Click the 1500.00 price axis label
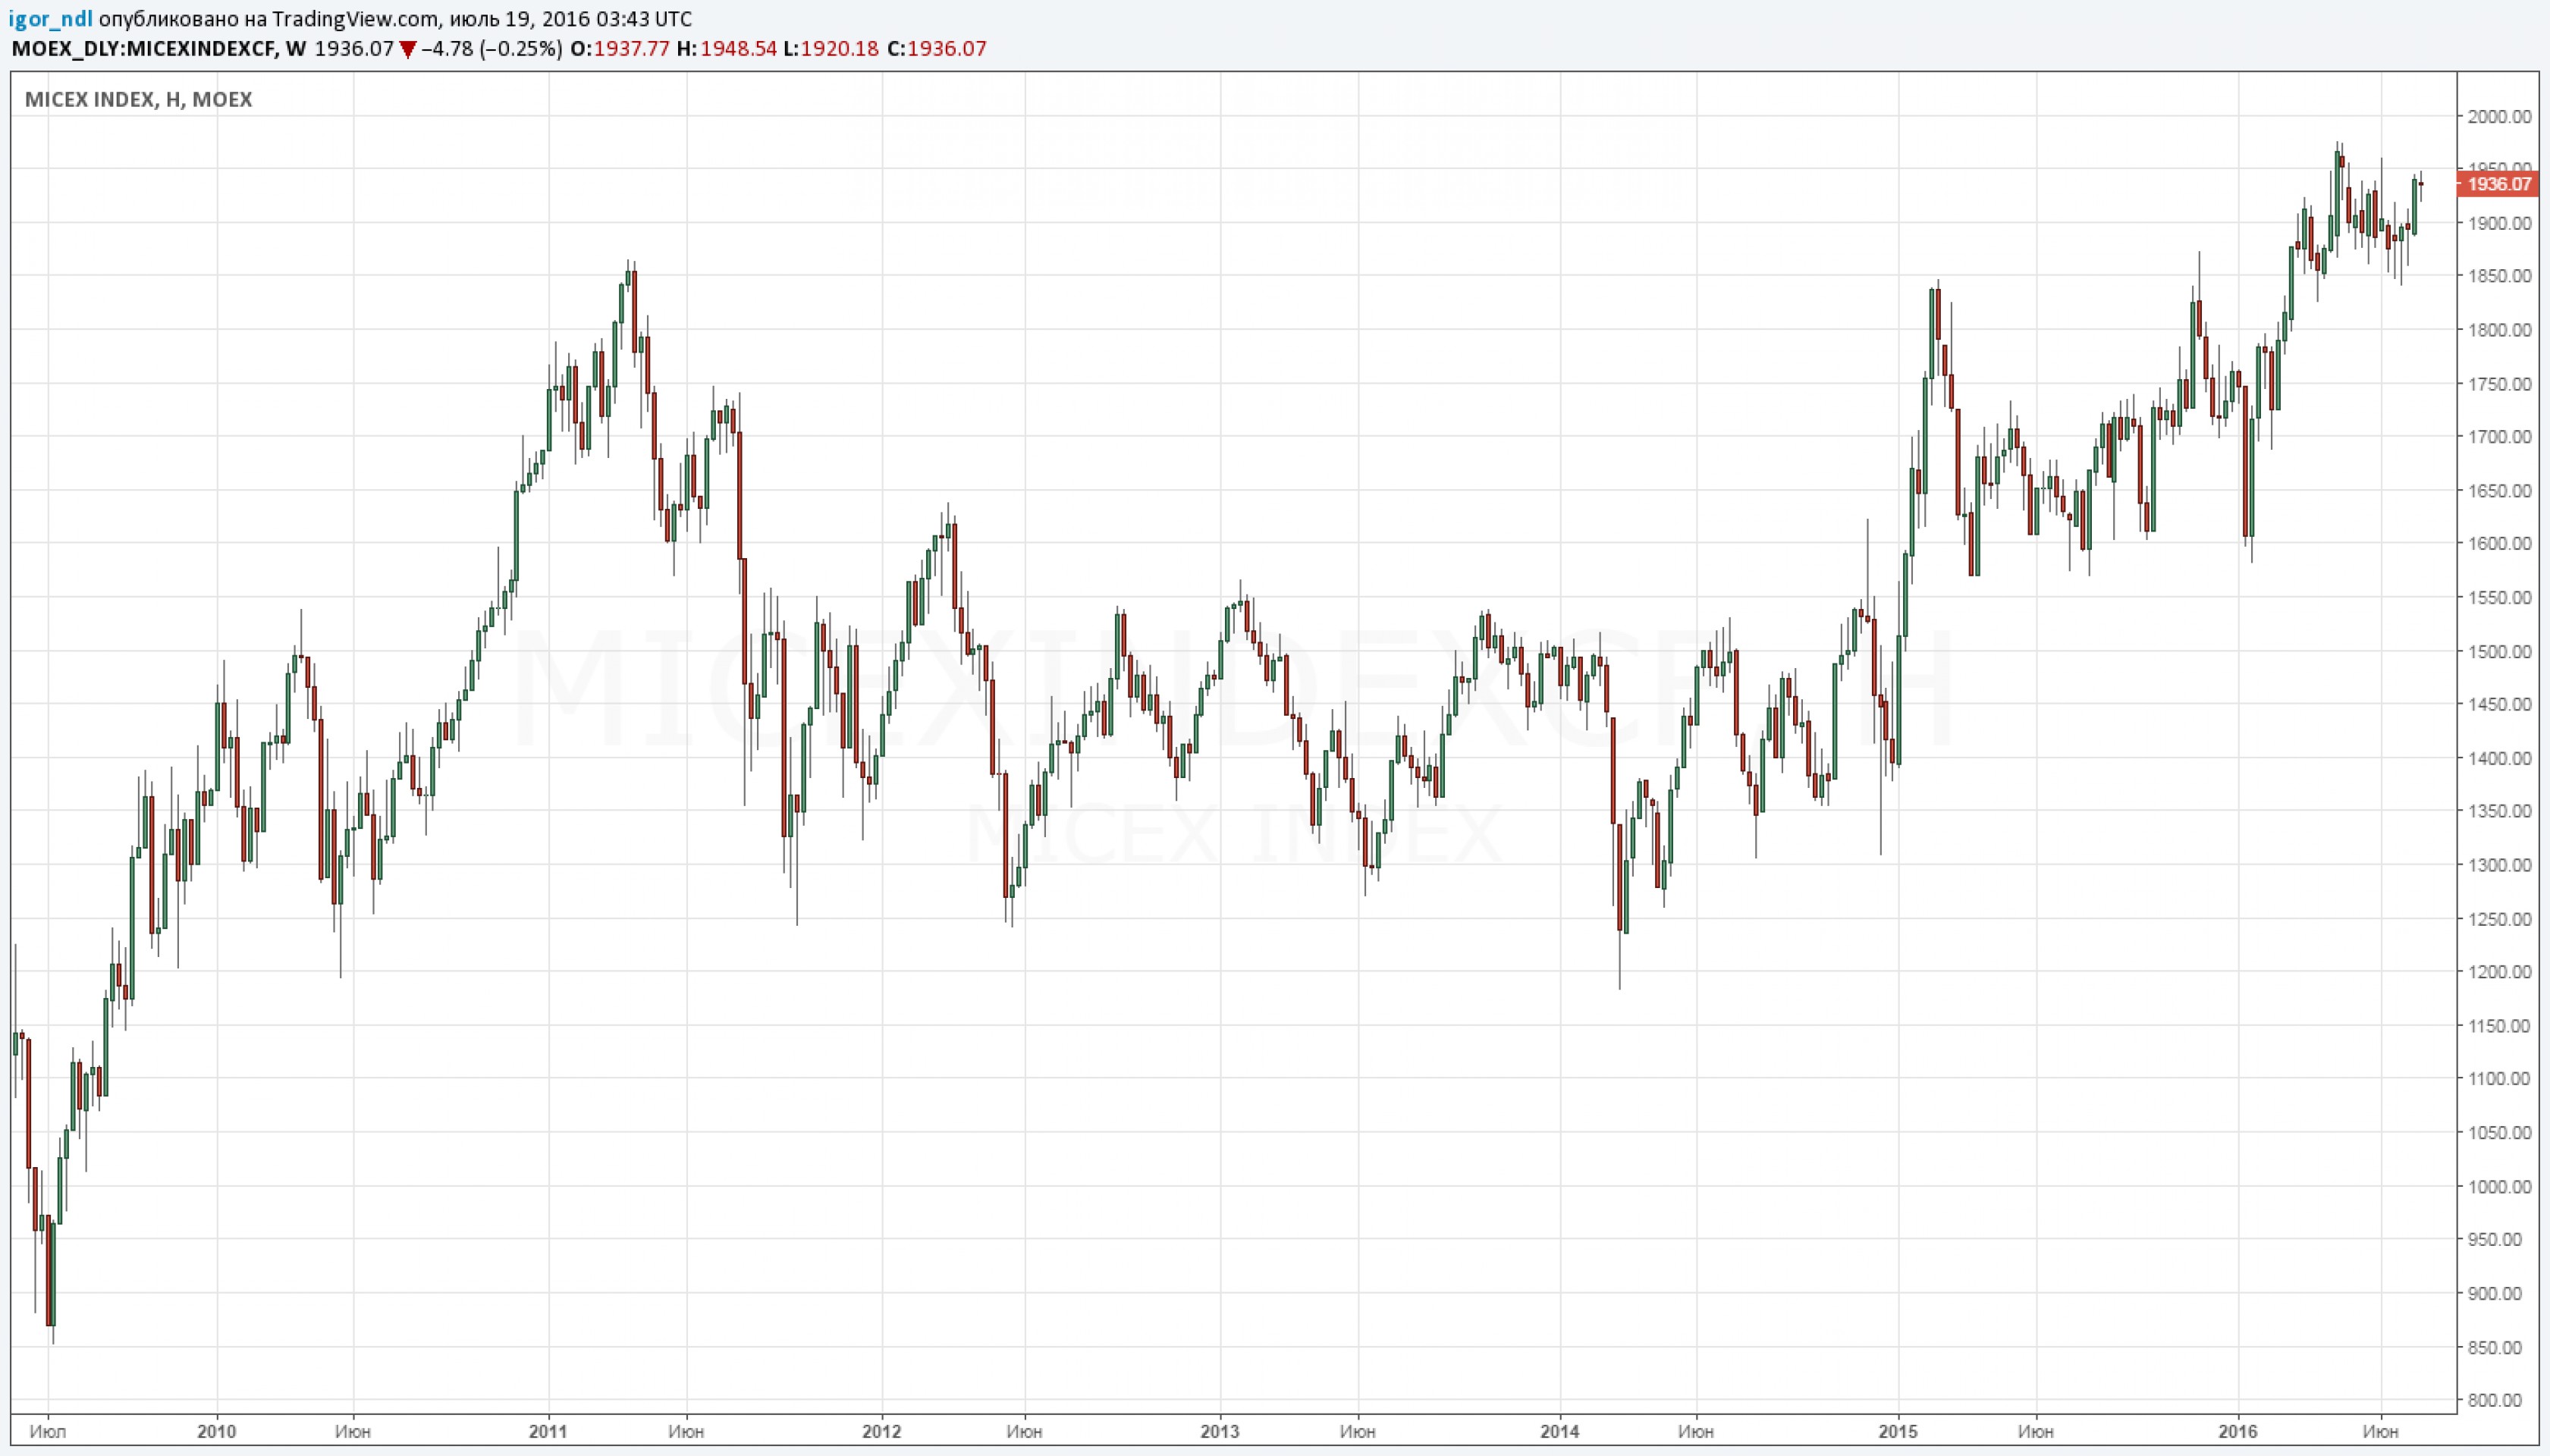This screenshot has height=1456, width=2550. (x=2499, y=651)
